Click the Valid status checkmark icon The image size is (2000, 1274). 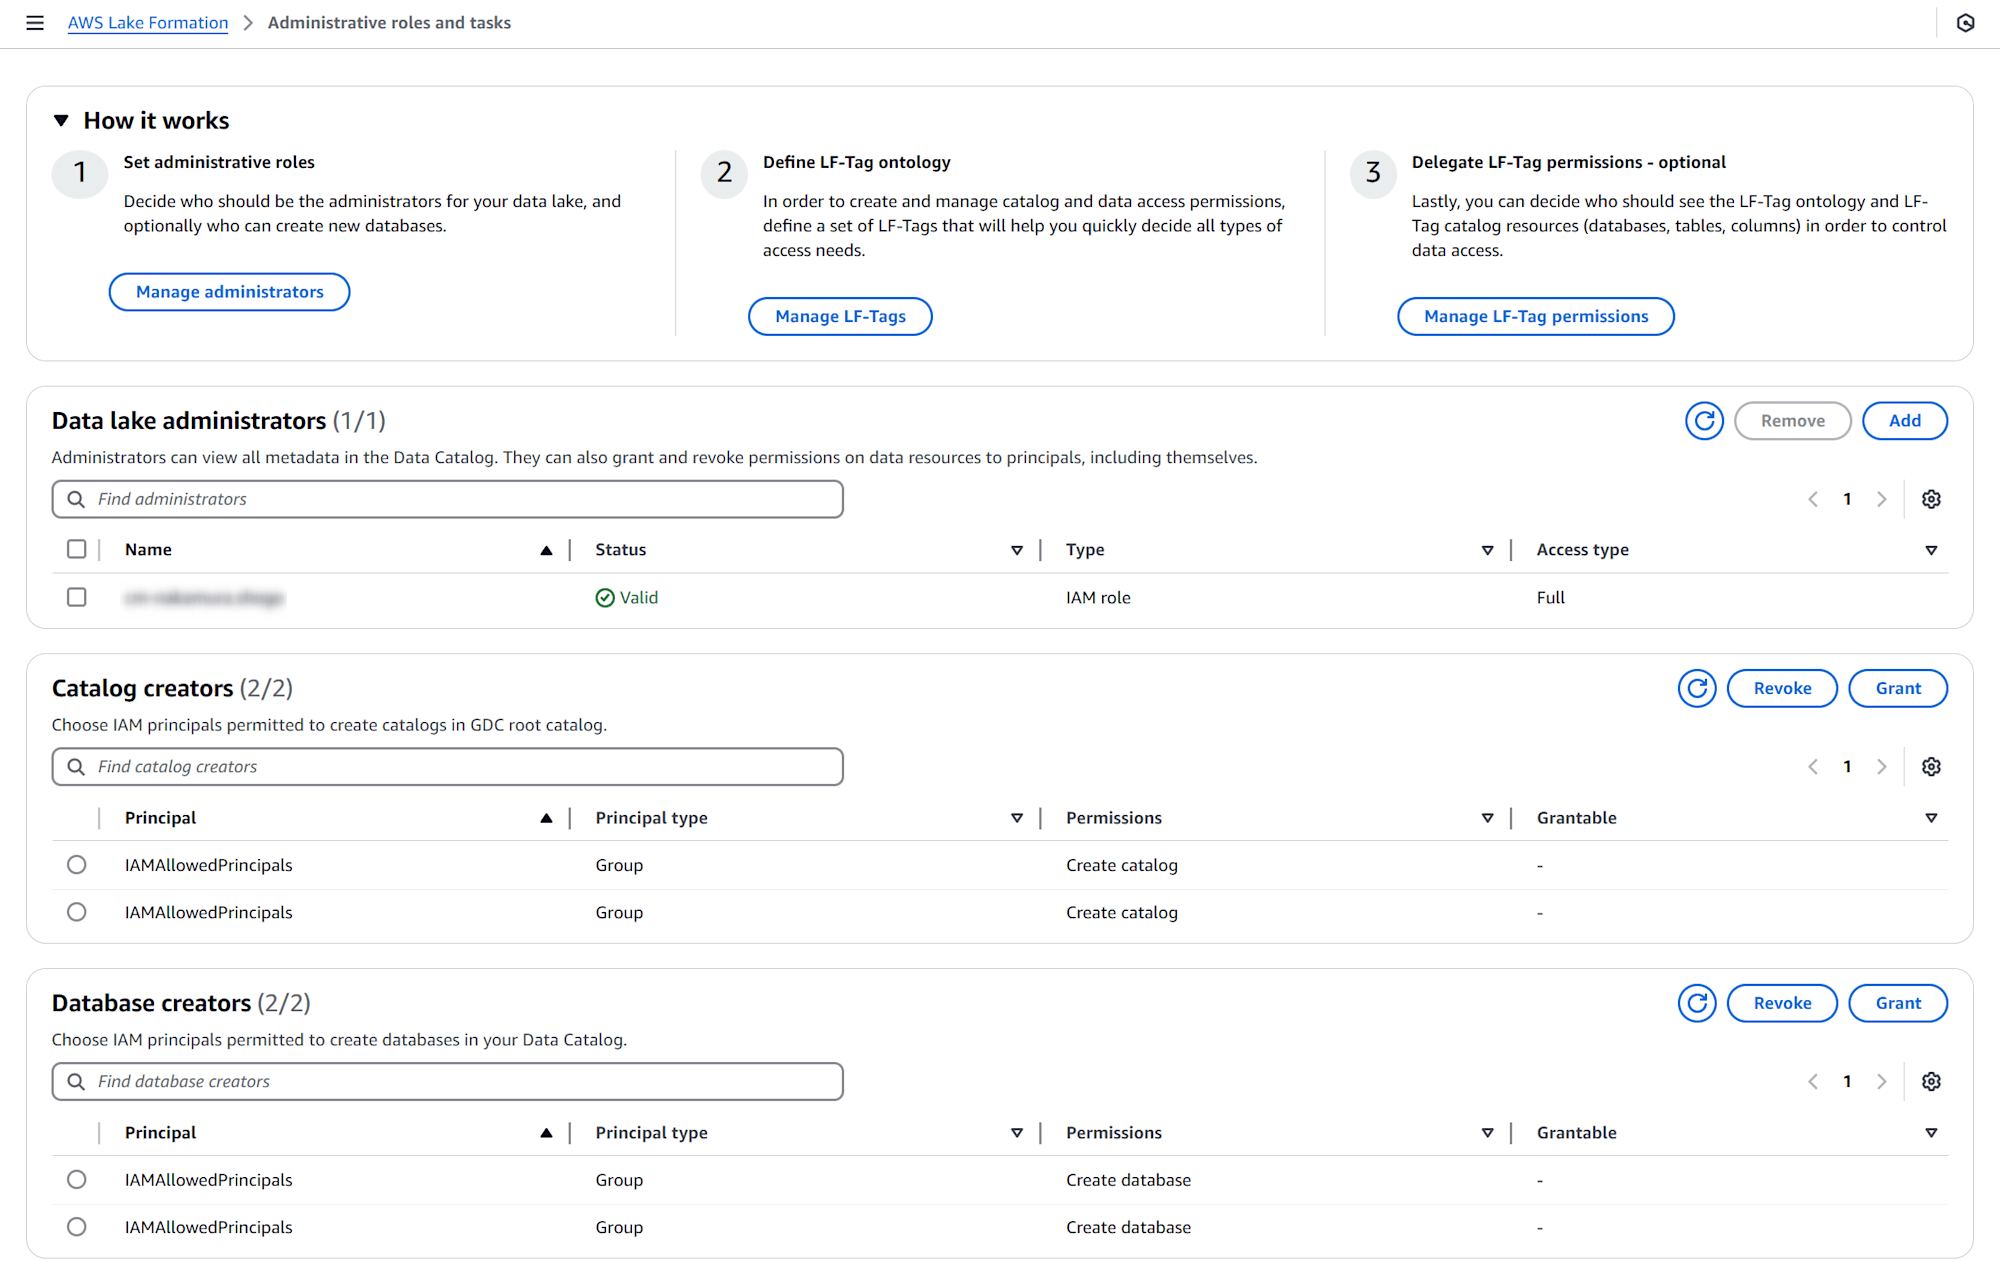point(603,598)
